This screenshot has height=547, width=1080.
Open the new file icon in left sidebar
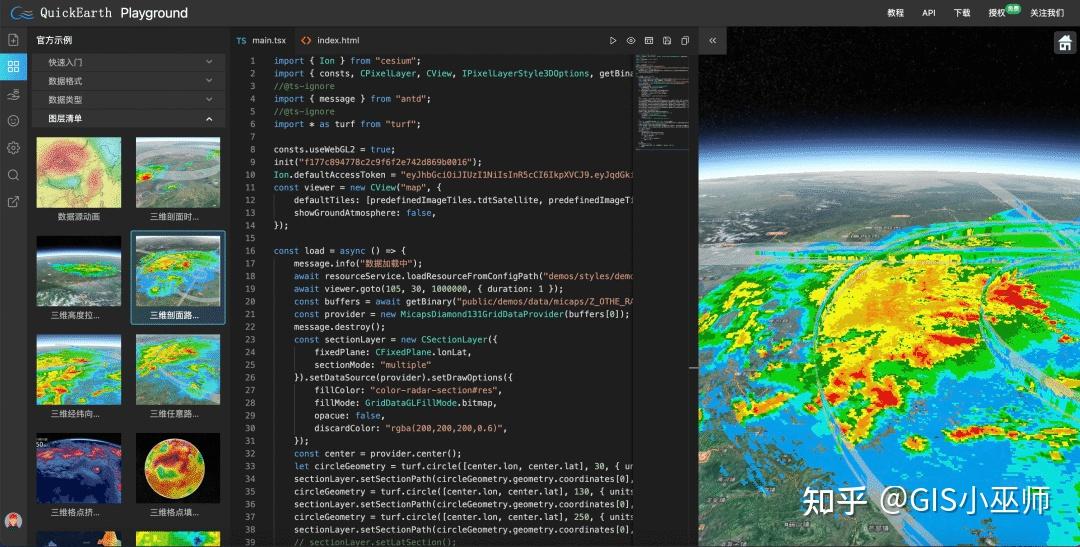(13, 40)
